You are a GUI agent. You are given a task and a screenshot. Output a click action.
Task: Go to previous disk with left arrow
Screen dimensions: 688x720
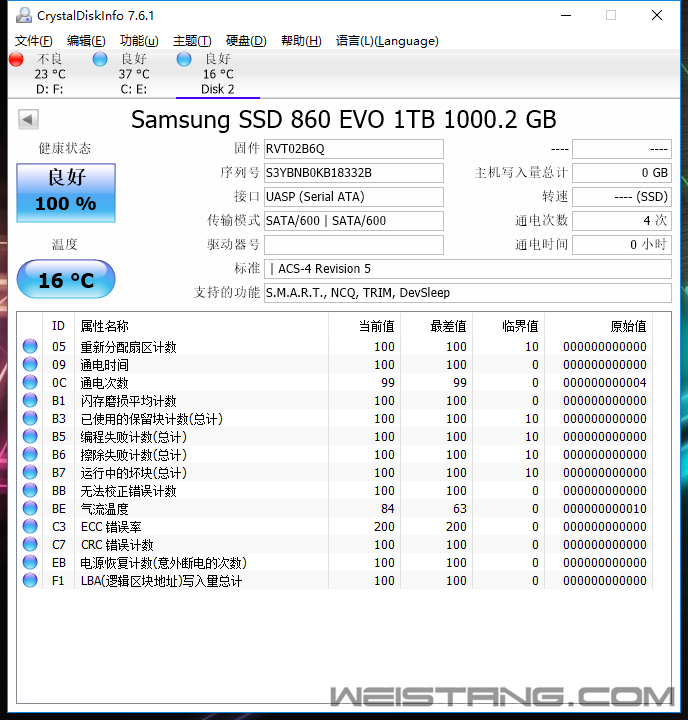point(28,120)
